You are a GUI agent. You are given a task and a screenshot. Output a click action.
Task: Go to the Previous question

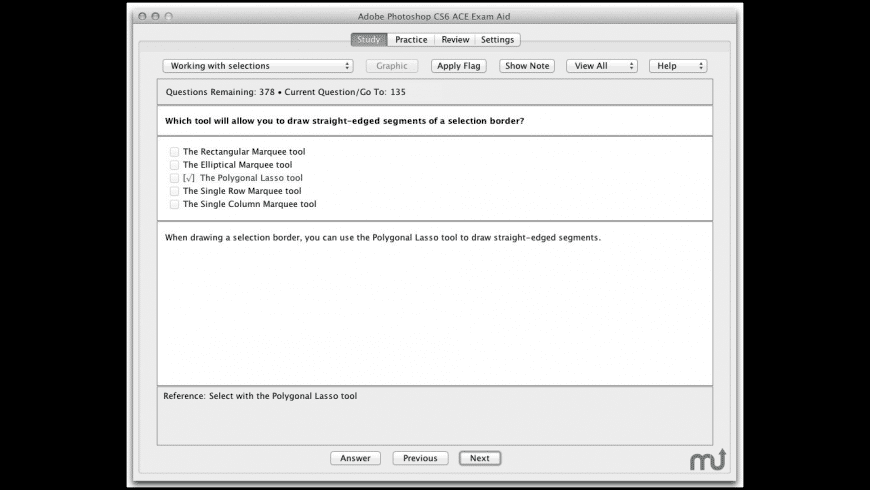420,458
